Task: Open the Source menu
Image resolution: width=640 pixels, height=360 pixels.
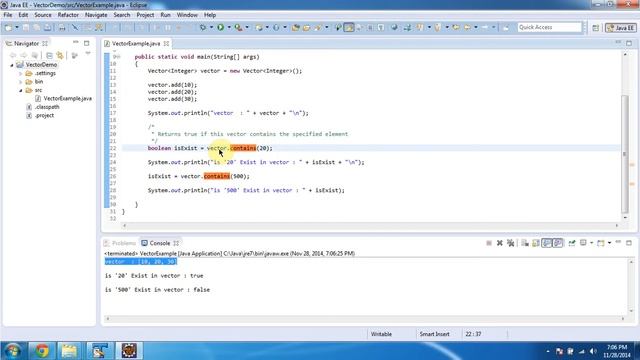Action: click(x=43, y=15)
